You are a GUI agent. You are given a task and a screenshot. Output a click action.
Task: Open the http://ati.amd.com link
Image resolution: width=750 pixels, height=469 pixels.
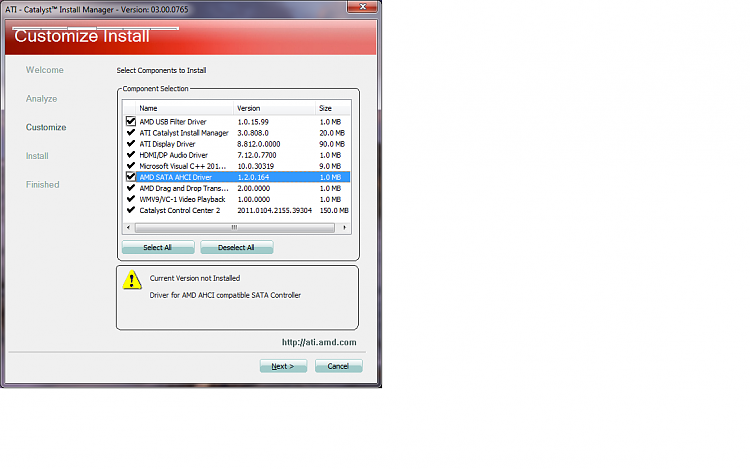319,342
